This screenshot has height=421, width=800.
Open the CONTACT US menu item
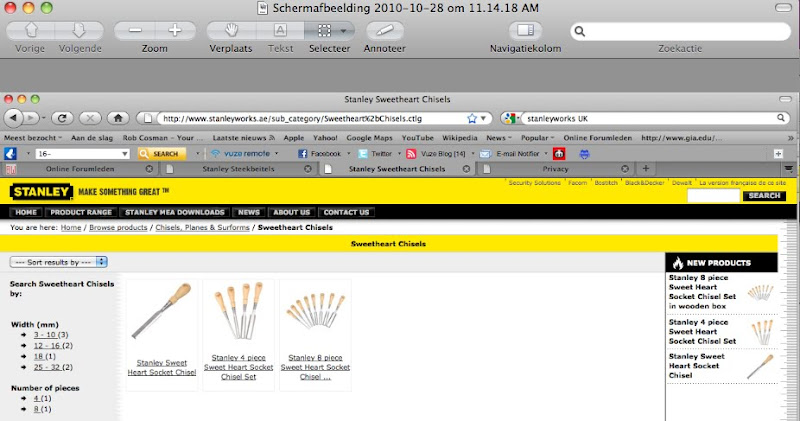[346, 212]
